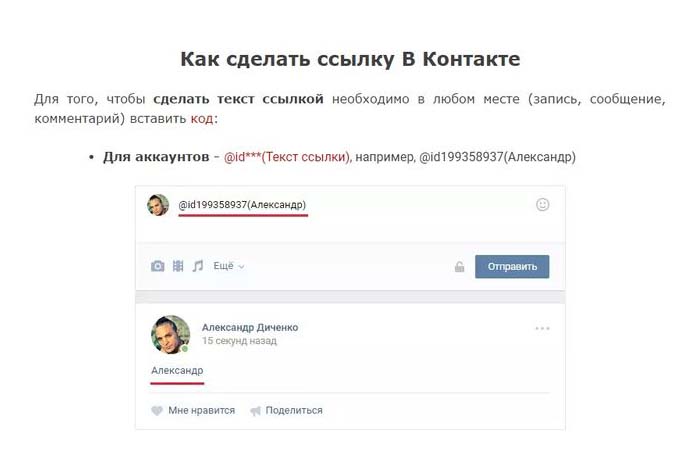The height and width of the screenshot is (467, 700).
Task: Open the large author avatar in post
Action: point(170,334)
